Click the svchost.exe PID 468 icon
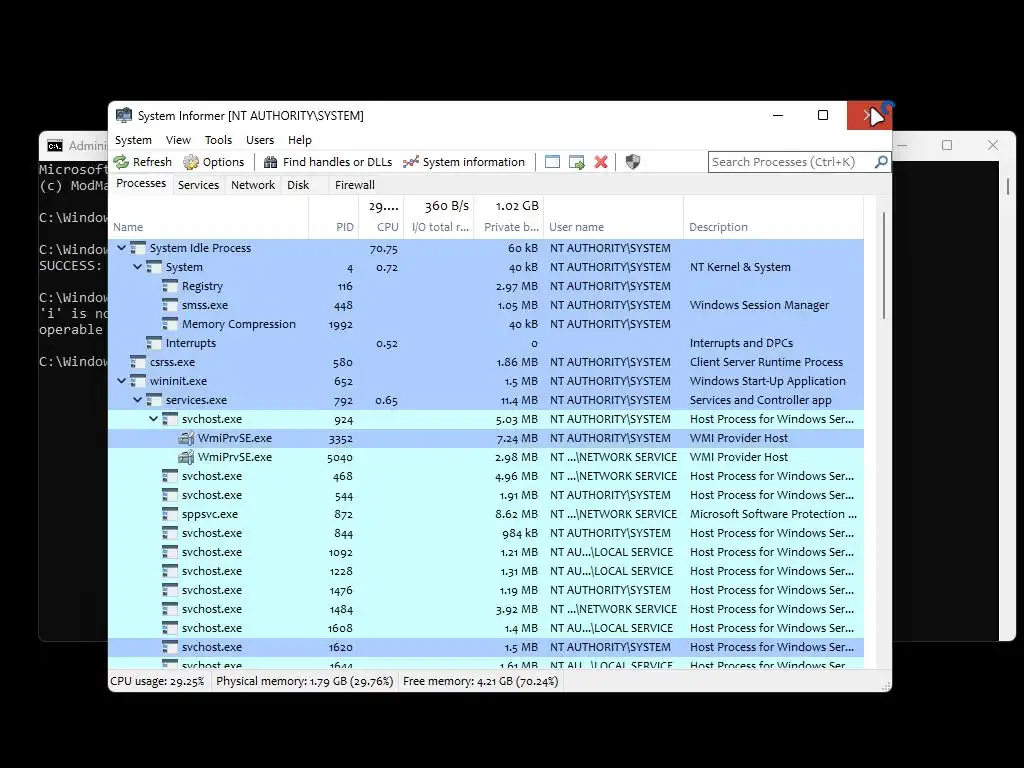The width and height of the screenshot is (1024, 768). [x=170, y=476]
